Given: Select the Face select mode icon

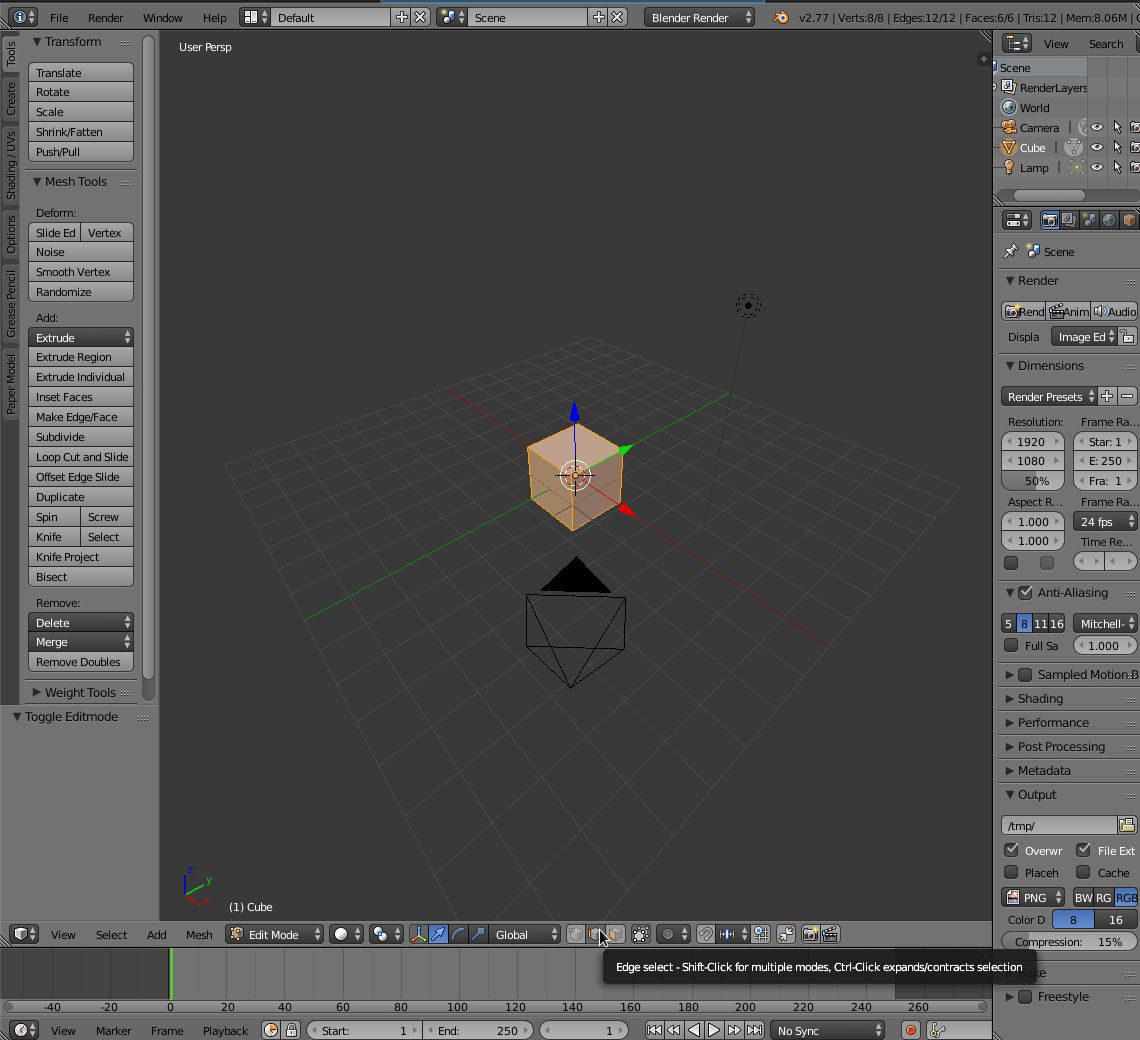Looking at the screenshot, I should 615,934.
